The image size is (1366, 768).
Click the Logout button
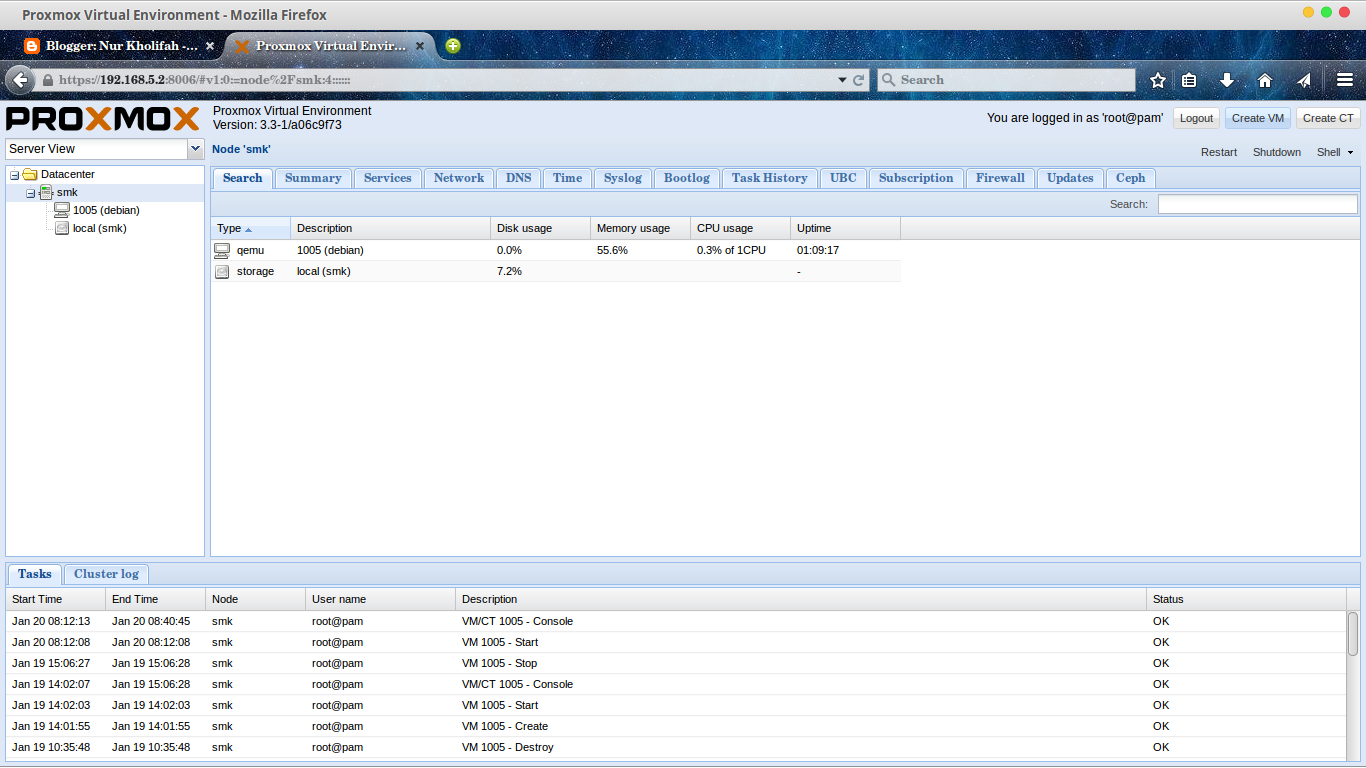(1196, 118)
